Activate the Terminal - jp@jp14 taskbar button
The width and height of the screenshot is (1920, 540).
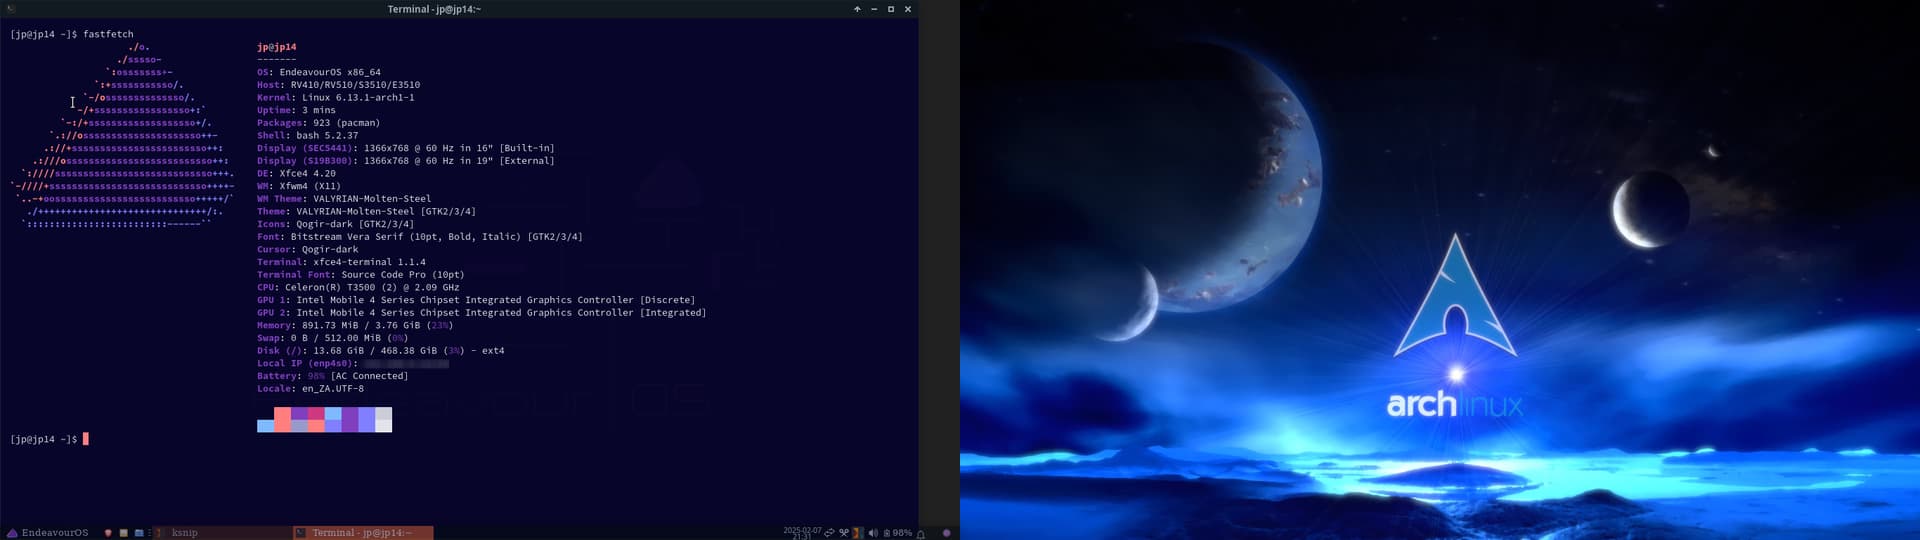(x=363, y=533)
